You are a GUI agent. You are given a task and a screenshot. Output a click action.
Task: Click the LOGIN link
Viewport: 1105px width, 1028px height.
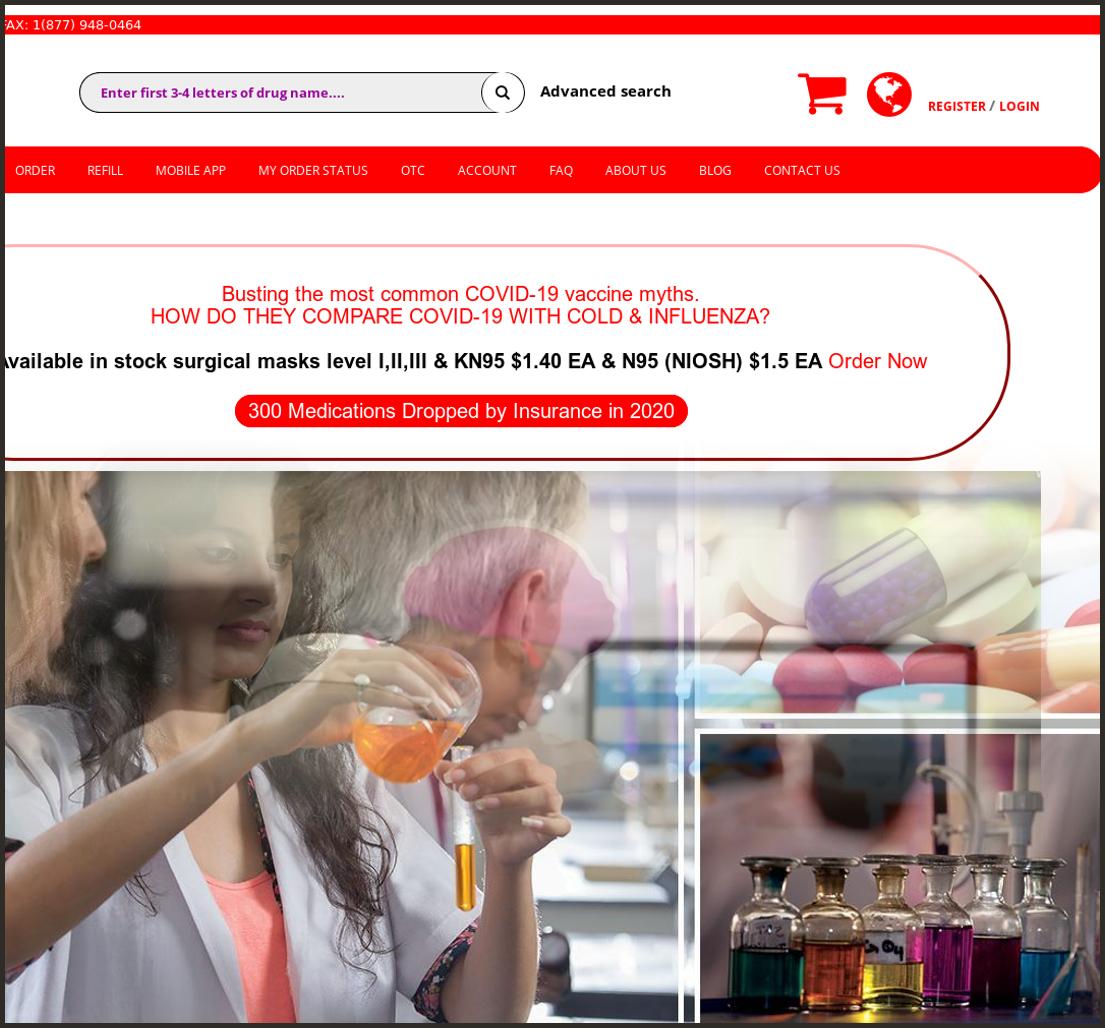(x=1019, y=106)
